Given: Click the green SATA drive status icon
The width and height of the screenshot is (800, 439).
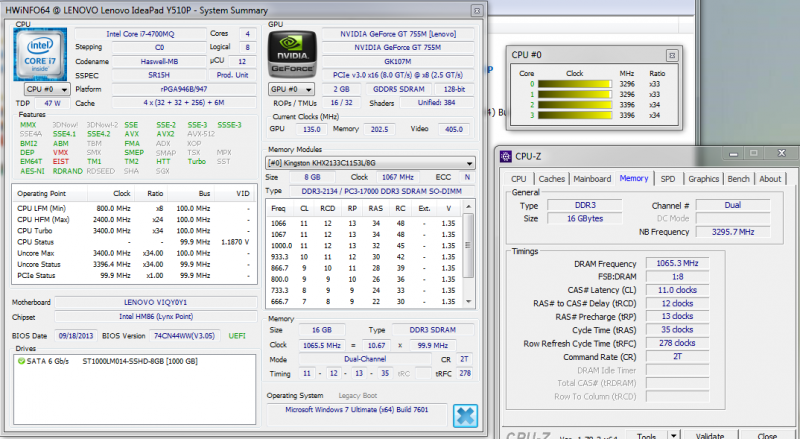Looking at the screenshot, I should [x=21, y=361].
